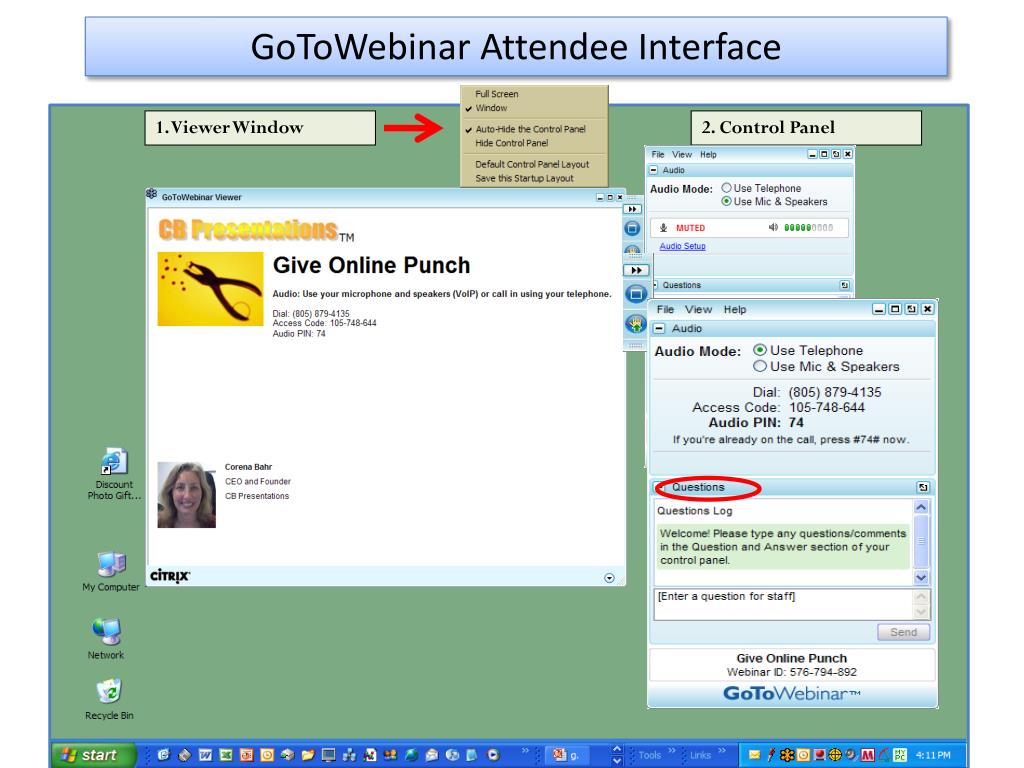The image size is (1024, 768).
Task: Click taskbar row scroll-up arrow
Action: tap(616, 749)
